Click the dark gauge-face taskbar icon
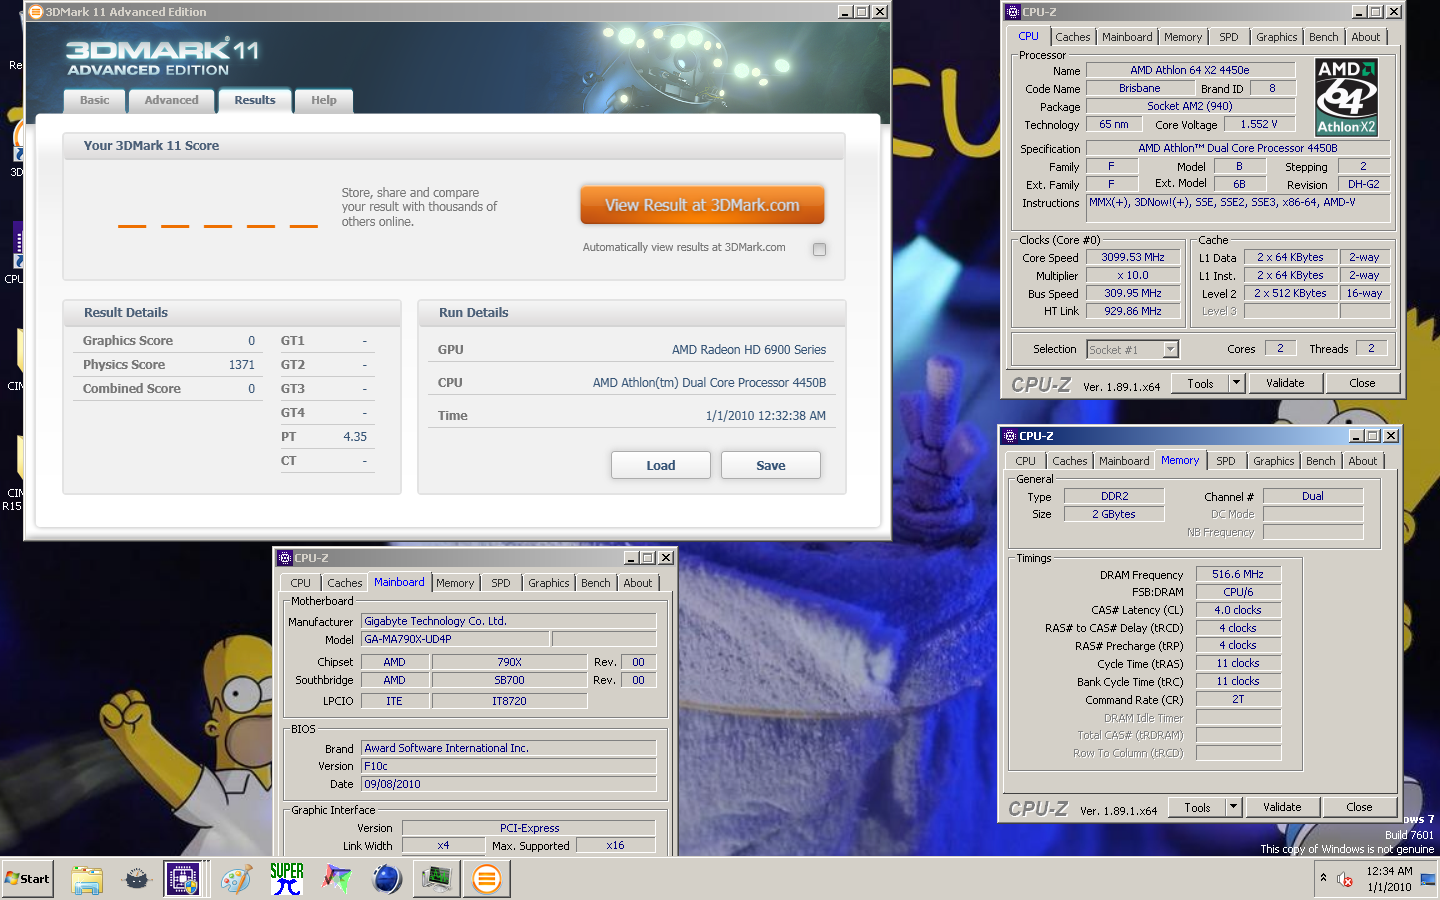Screen dimensions: 1440x900 coord(137,879)
